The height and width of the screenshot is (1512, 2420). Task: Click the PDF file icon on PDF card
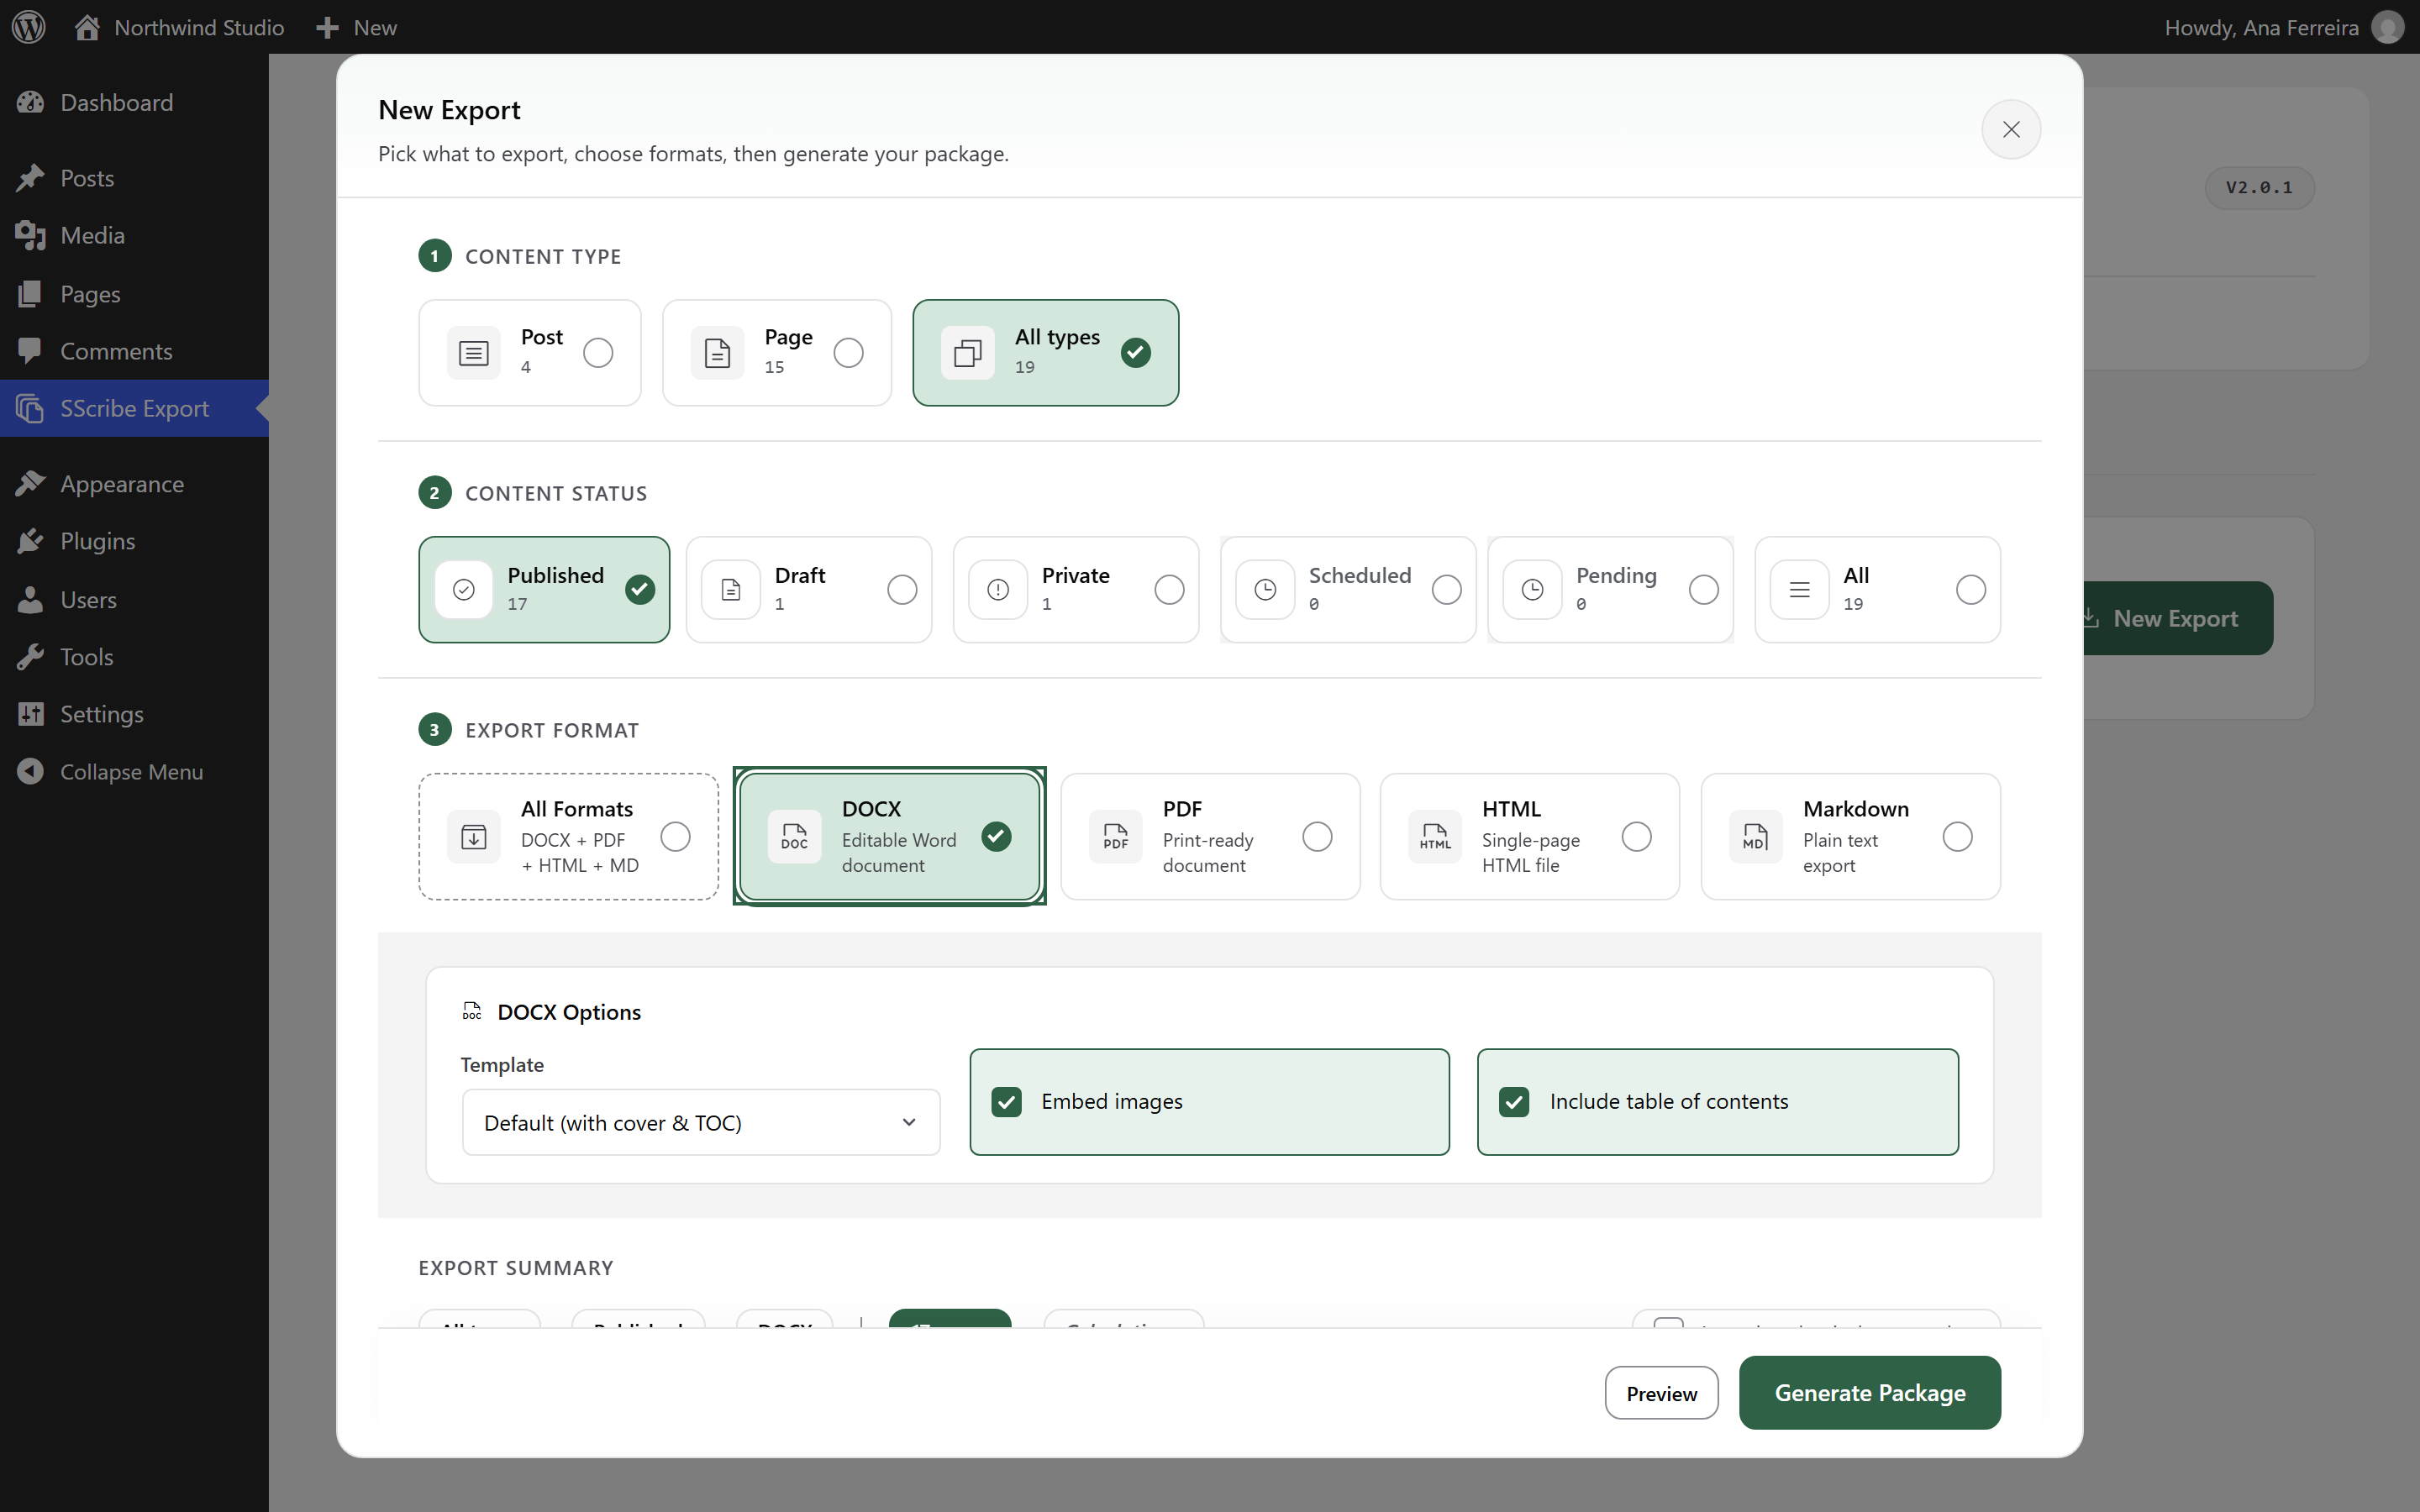coord(1115,837)
